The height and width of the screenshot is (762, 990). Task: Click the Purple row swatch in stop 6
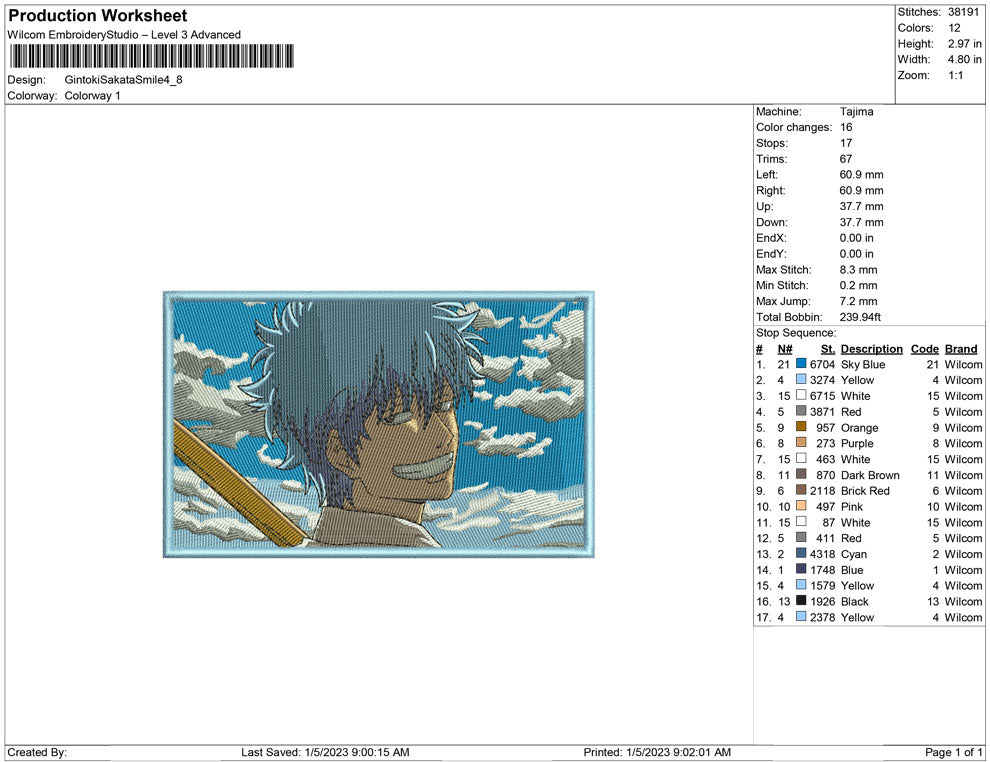pyautogui.click(x=801, y=443)
